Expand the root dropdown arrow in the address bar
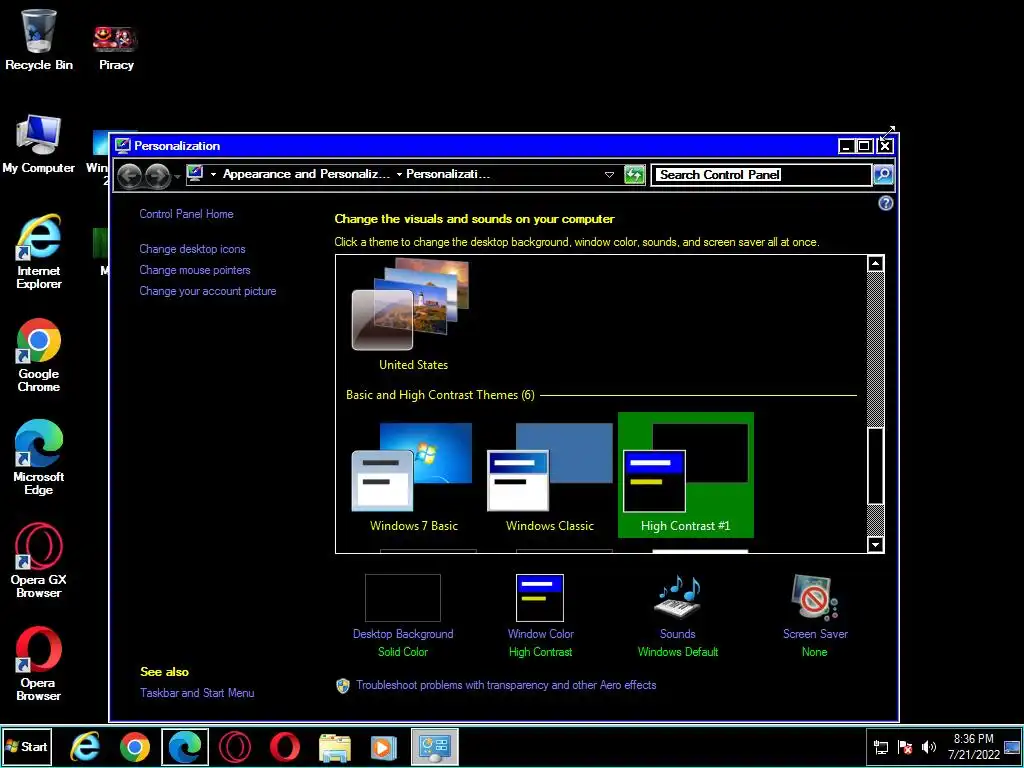Viewport: 1024px width, 768px height. (213, 174)
